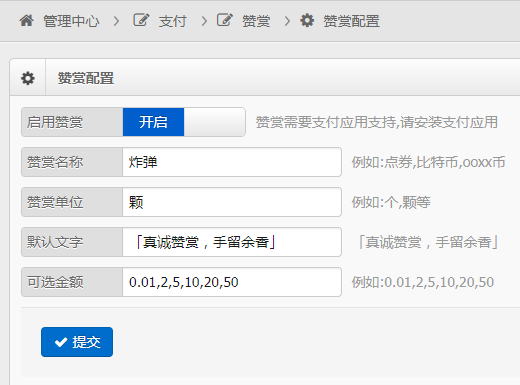Screen dimensions: 520x385
Task: Click chevron separator after 管理中心
Action: click(x=116, y=21)
